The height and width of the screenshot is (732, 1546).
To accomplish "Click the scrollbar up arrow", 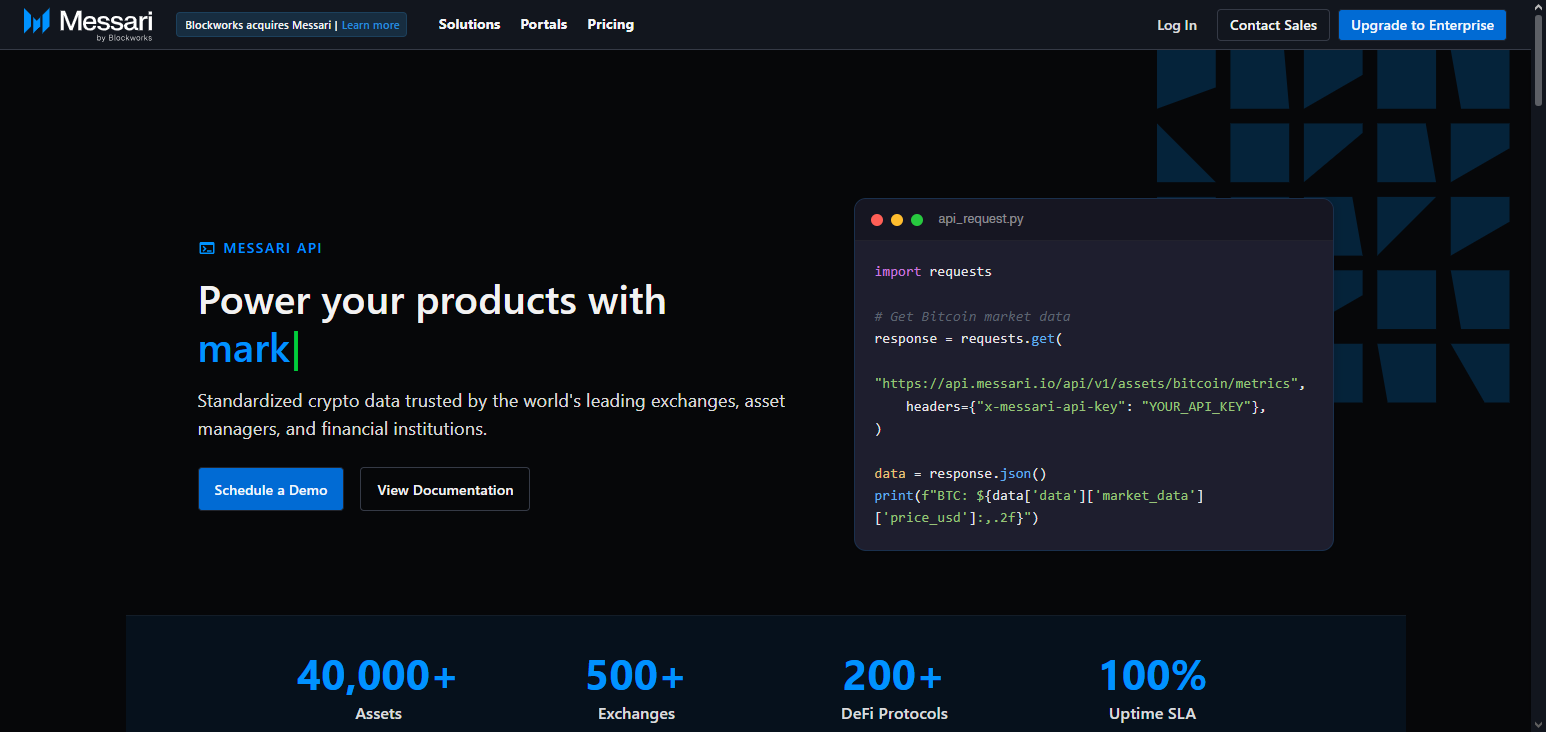I will pyautogui.click(x=1538, y=7).
